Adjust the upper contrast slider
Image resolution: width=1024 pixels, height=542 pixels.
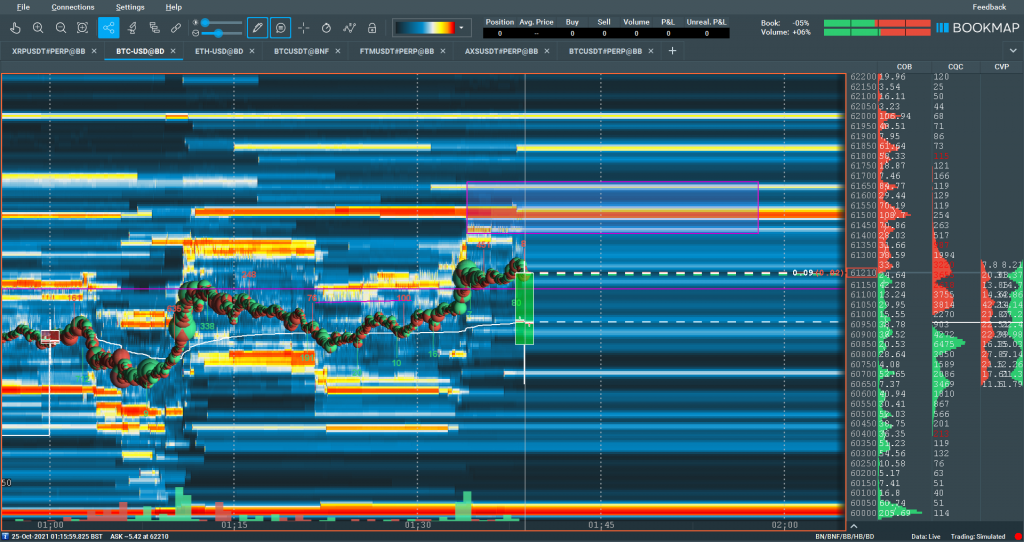(x=221, y=23)
